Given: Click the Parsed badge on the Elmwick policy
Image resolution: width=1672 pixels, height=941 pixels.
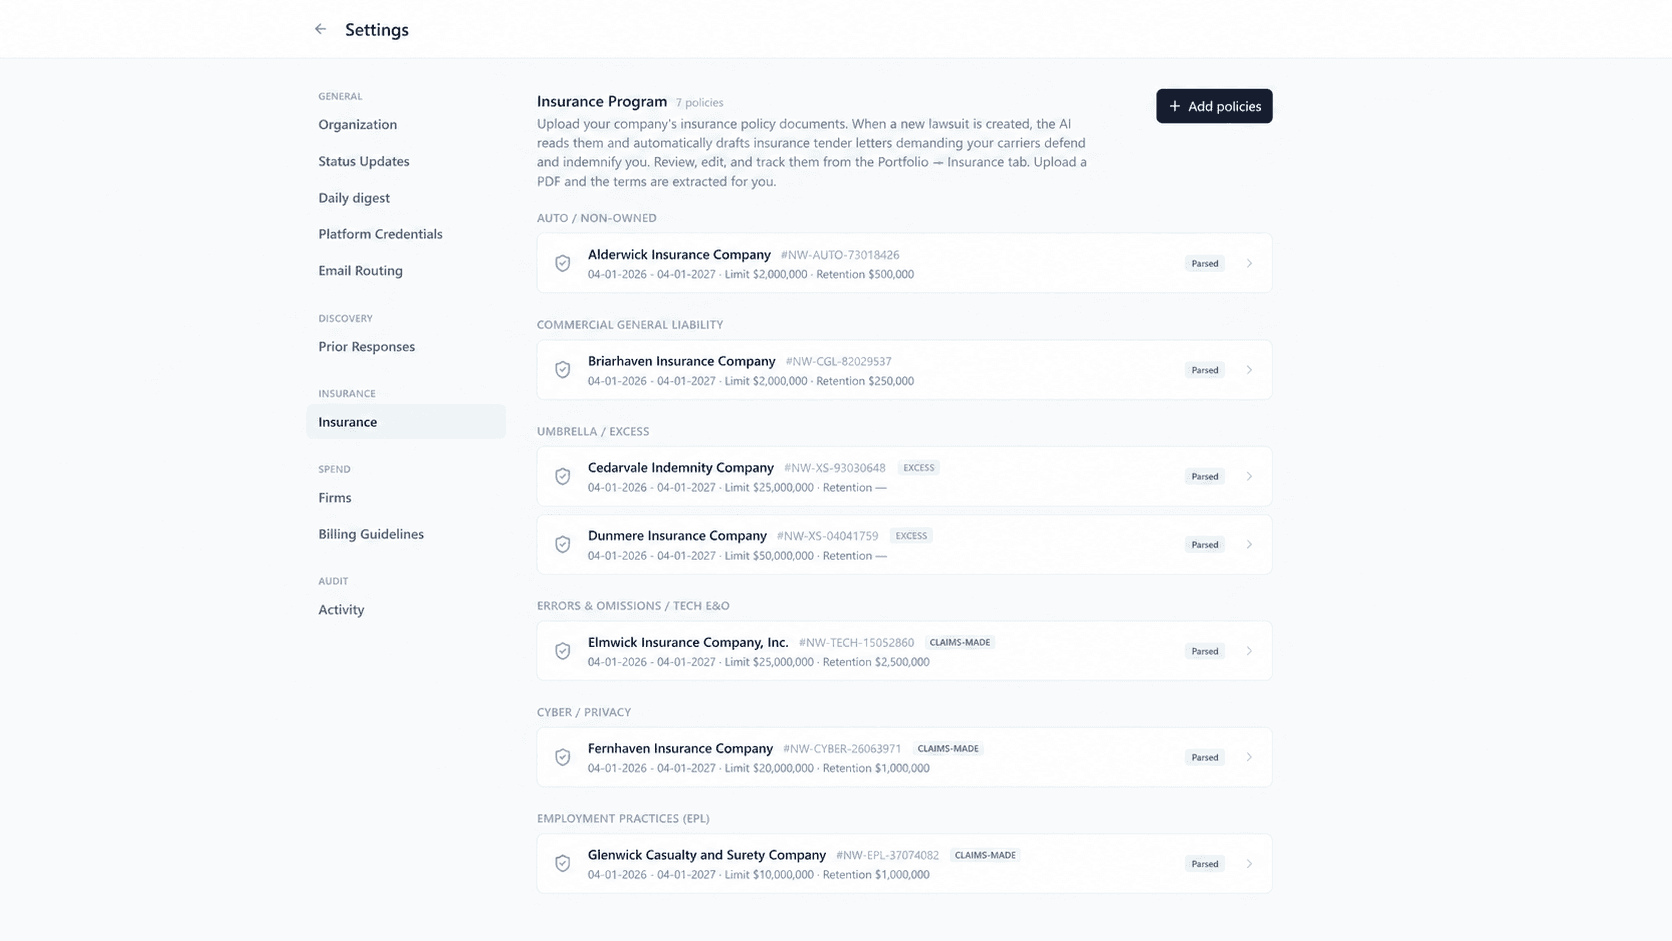Looking at the screenshot, I should click(1205, 651).
